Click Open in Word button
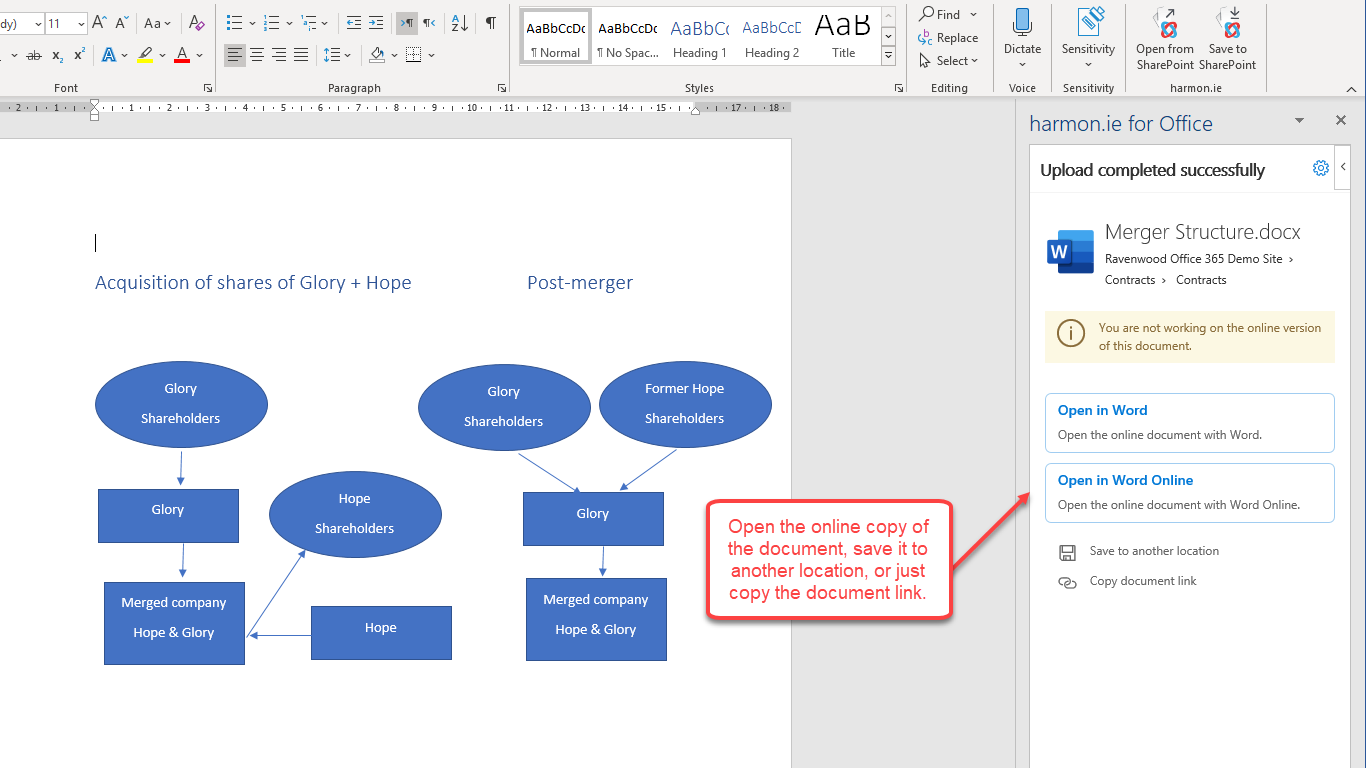This screenshot has height=768, width=1366. tap(1190, 423)
